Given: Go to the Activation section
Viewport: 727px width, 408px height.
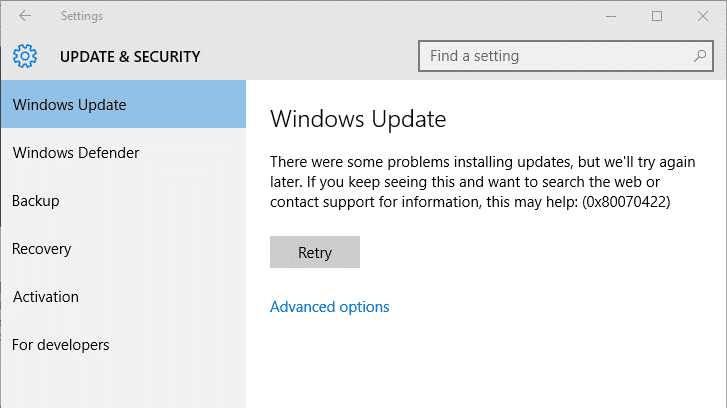Looking at the screenshot, I should coord(46,297).
